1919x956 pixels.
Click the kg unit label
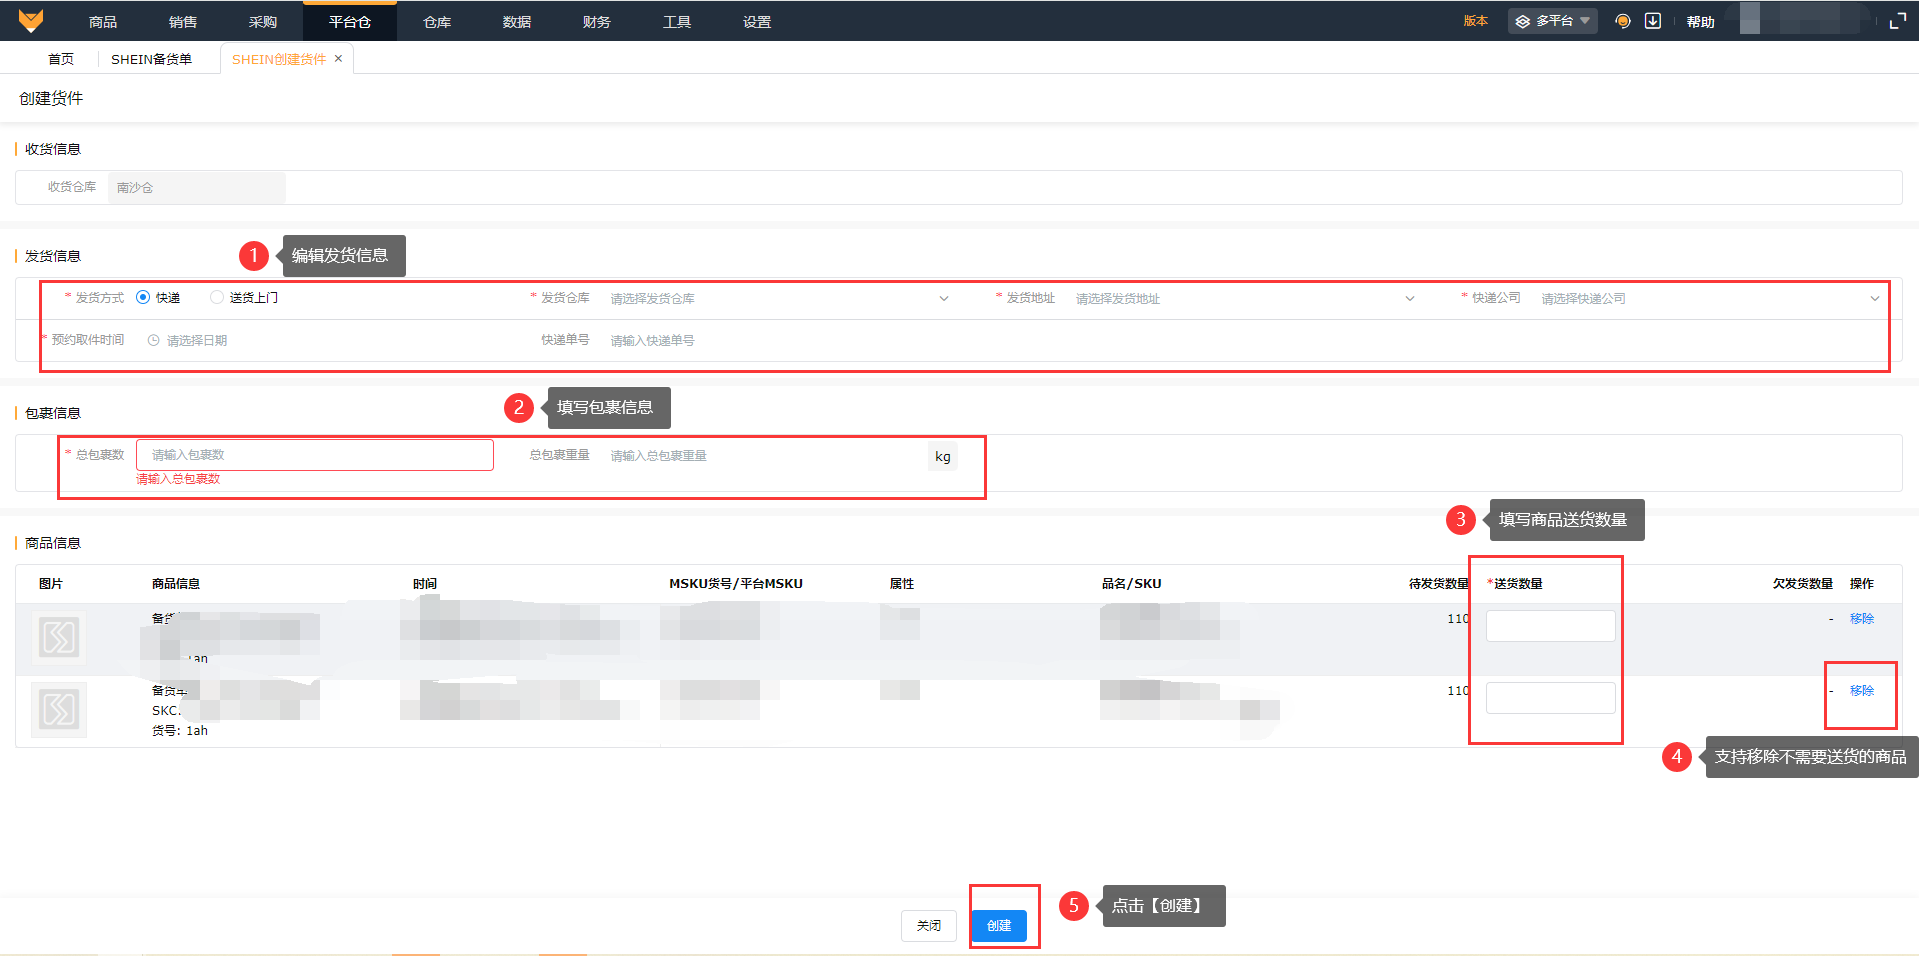943,456
